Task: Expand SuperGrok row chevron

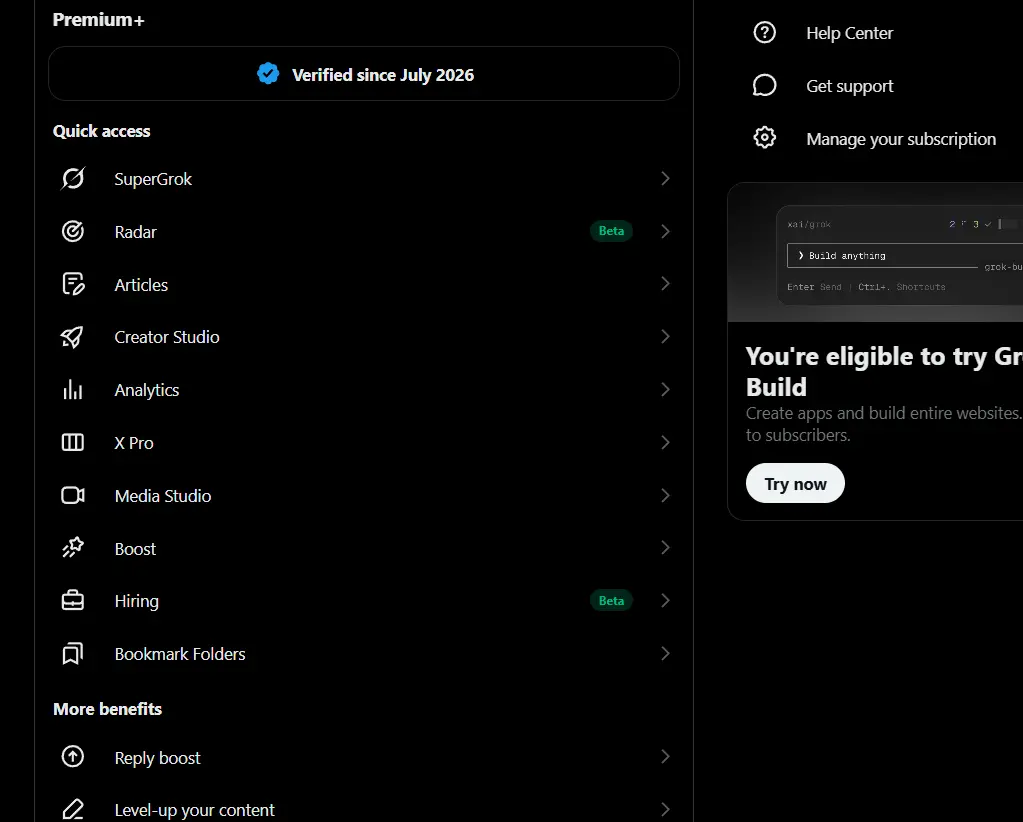Action: pyautogui.click(x=665, y=178)
